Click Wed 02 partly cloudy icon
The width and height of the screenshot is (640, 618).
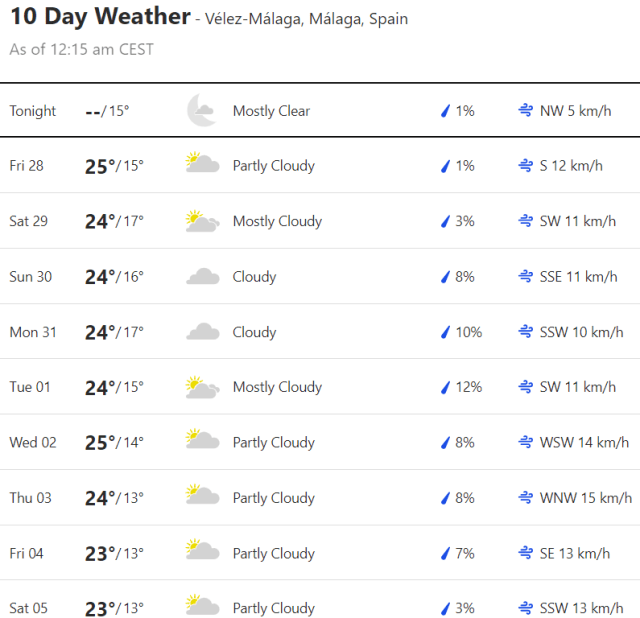(202, 442)
